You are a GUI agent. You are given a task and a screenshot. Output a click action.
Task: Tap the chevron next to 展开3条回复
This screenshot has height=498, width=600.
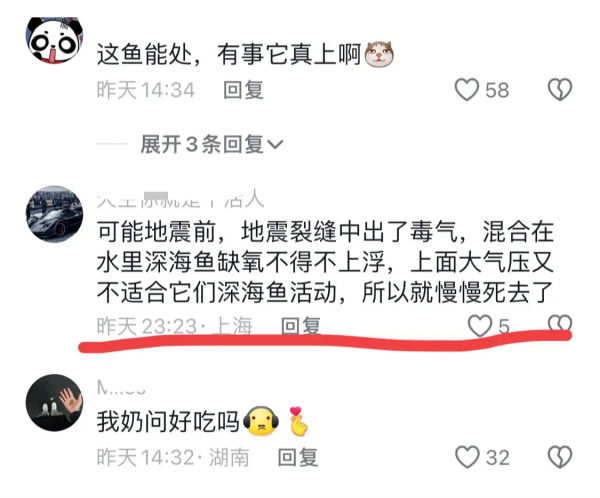(x=275, y=145)
